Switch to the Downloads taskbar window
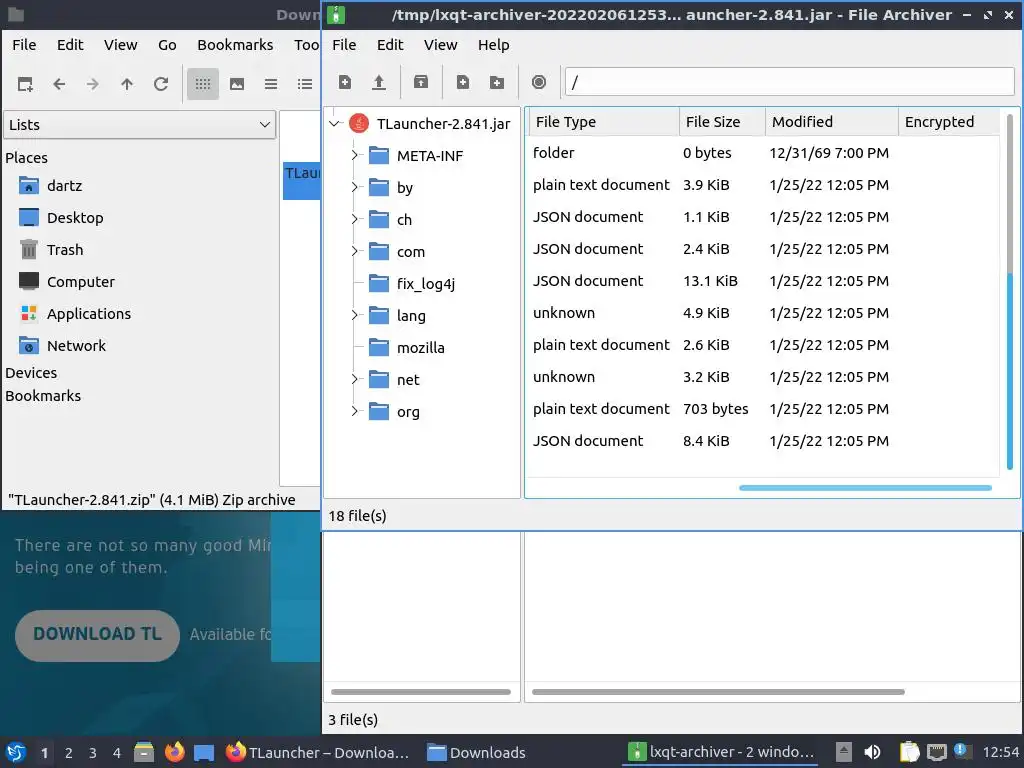Viewport: 1024px width, 768px height. tap(476, 752)
